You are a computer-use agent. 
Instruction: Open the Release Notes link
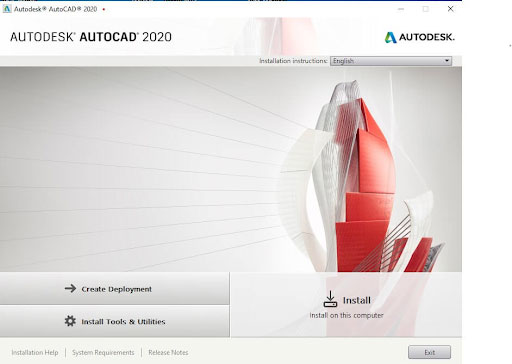click(168, 352)
